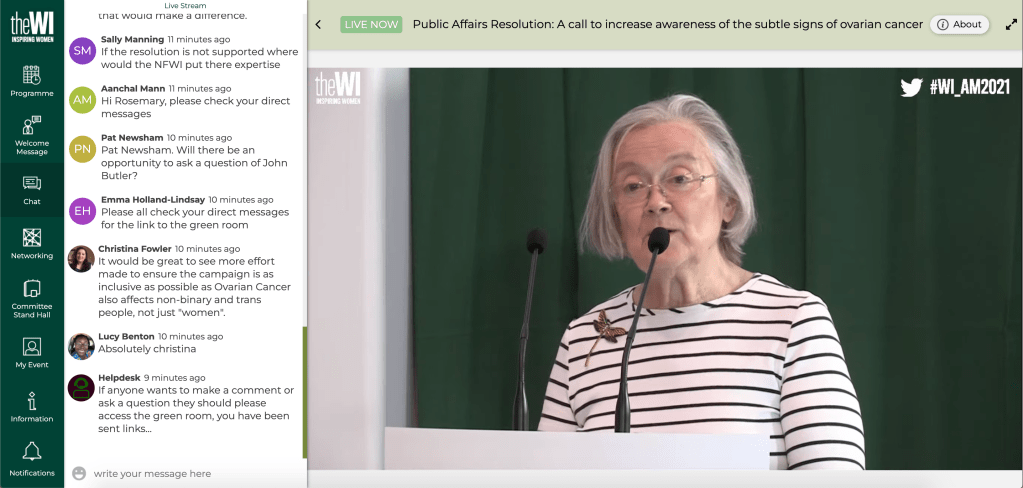Expand the video to fullscreen
1023x488 pixels.
(x=1011, y=25)
